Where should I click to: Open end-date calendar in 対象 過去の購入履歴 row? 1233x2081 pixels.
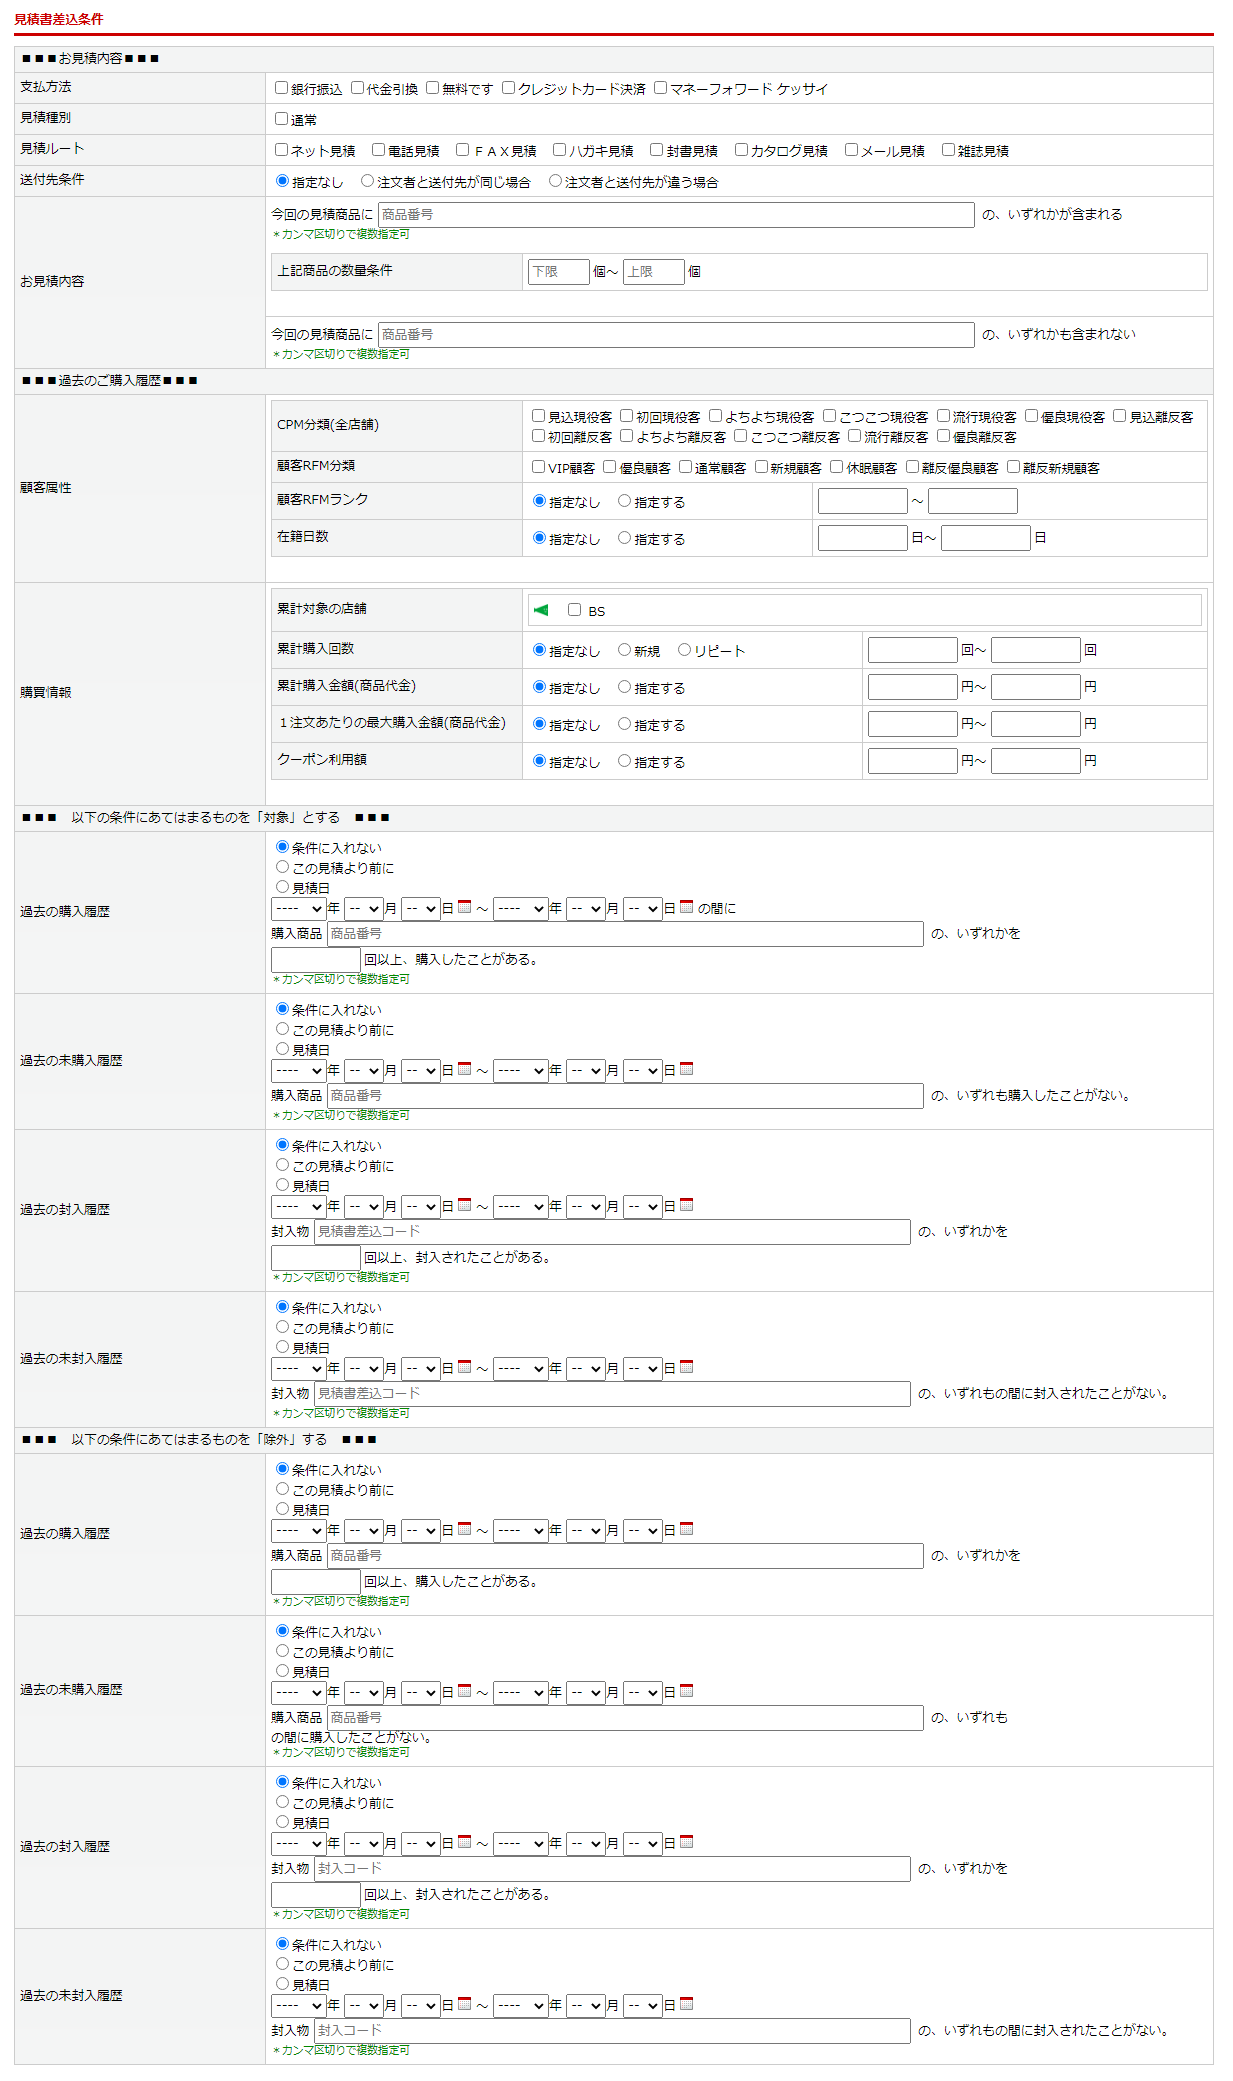(x=687, y=907)
